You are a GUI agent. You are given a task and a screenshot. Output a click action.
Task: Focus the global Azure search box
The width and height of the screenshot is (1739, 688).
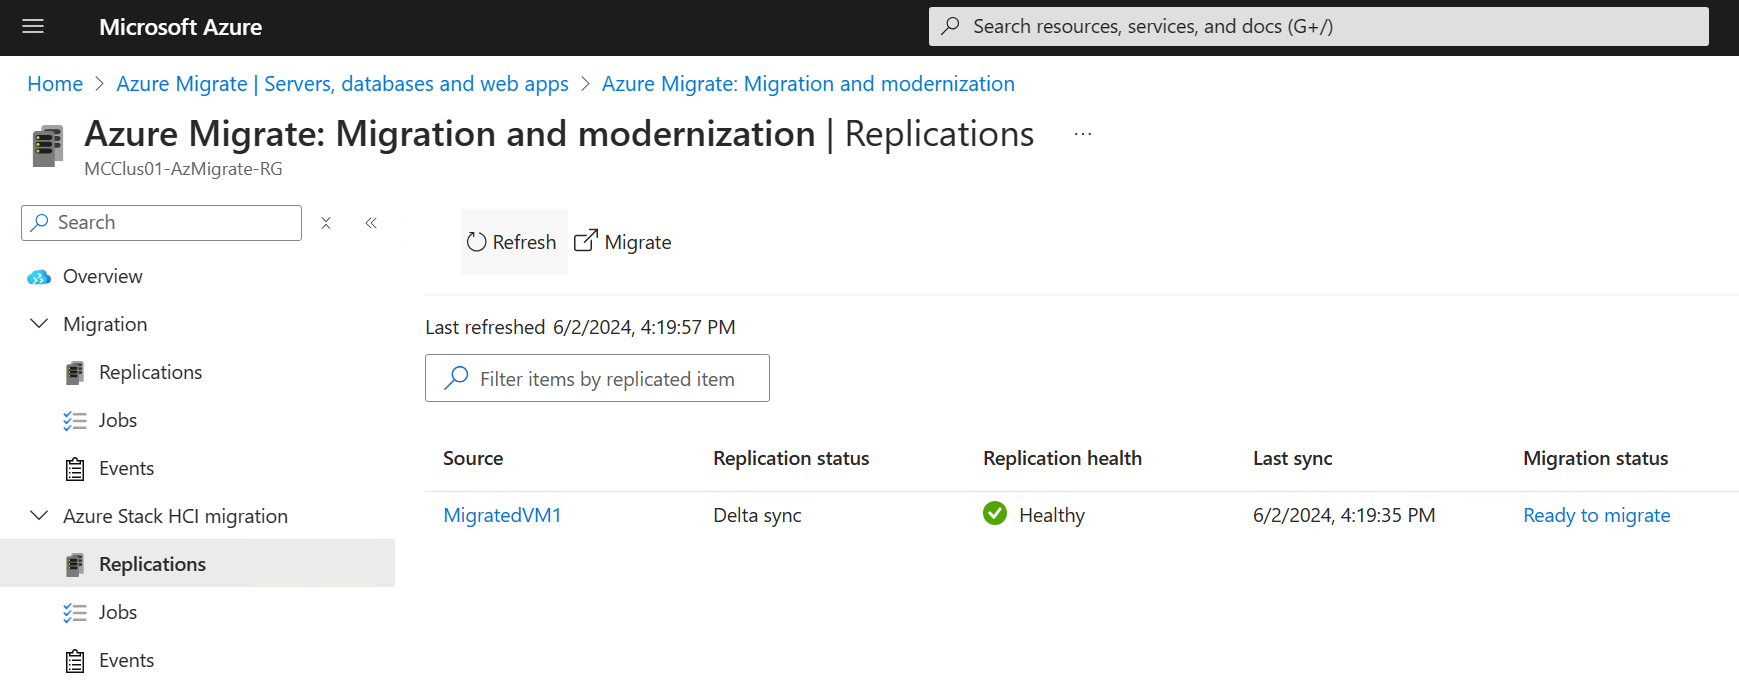tap(1318, 27)
